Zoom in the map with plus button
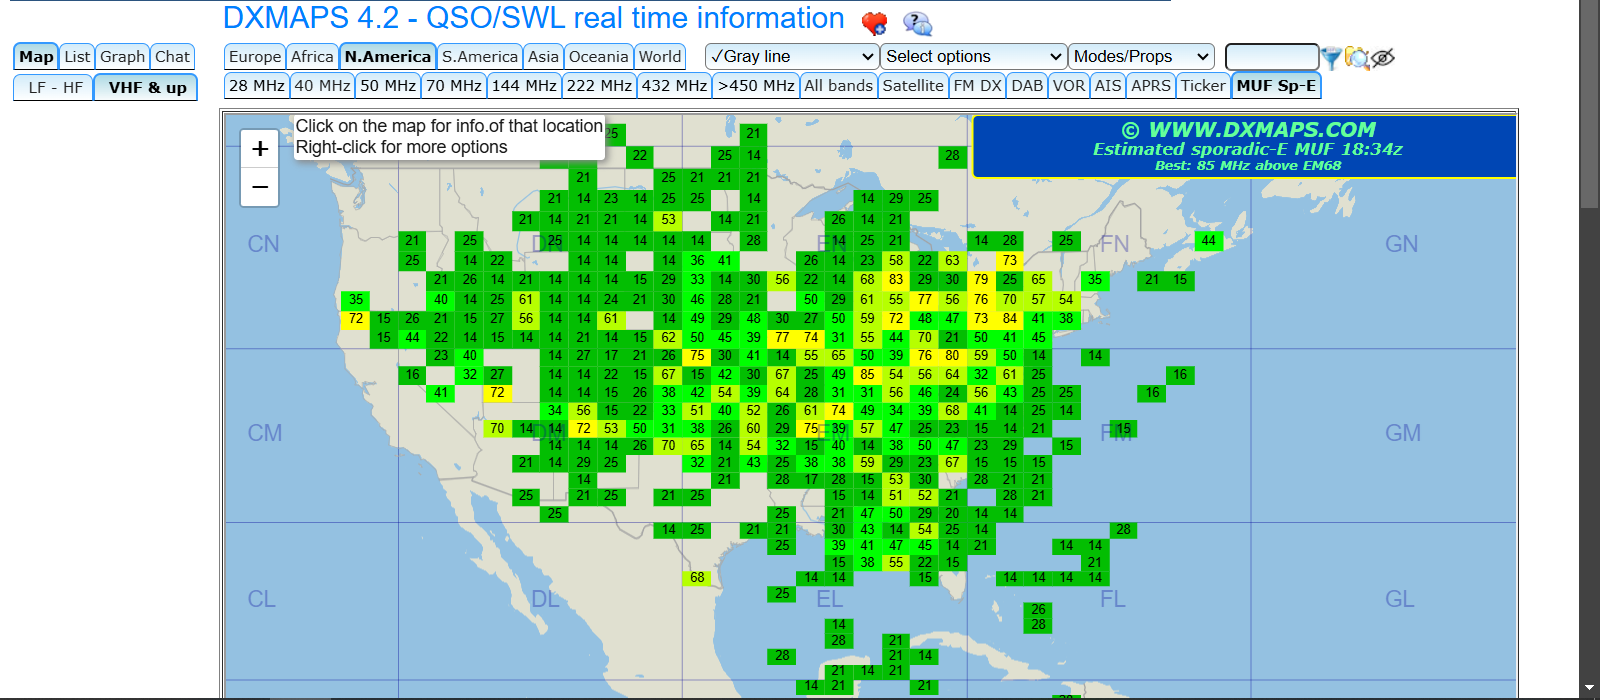 (x=260, y=149)
